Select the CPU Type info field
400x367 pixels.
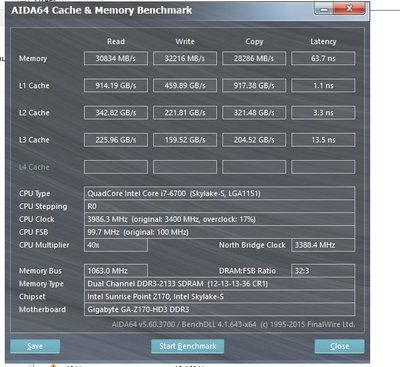219,193
